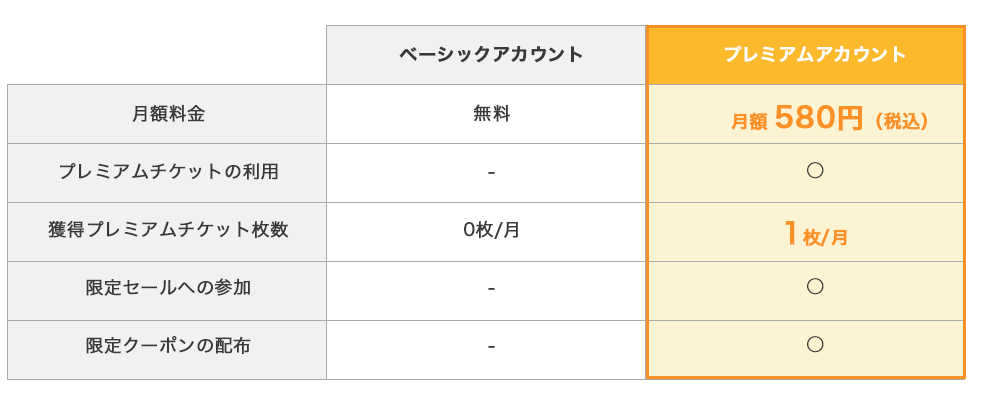Click the dash in basic 限定セールへの参加 cell
This screenshot has width=982, height=394.
coord(491,288)
